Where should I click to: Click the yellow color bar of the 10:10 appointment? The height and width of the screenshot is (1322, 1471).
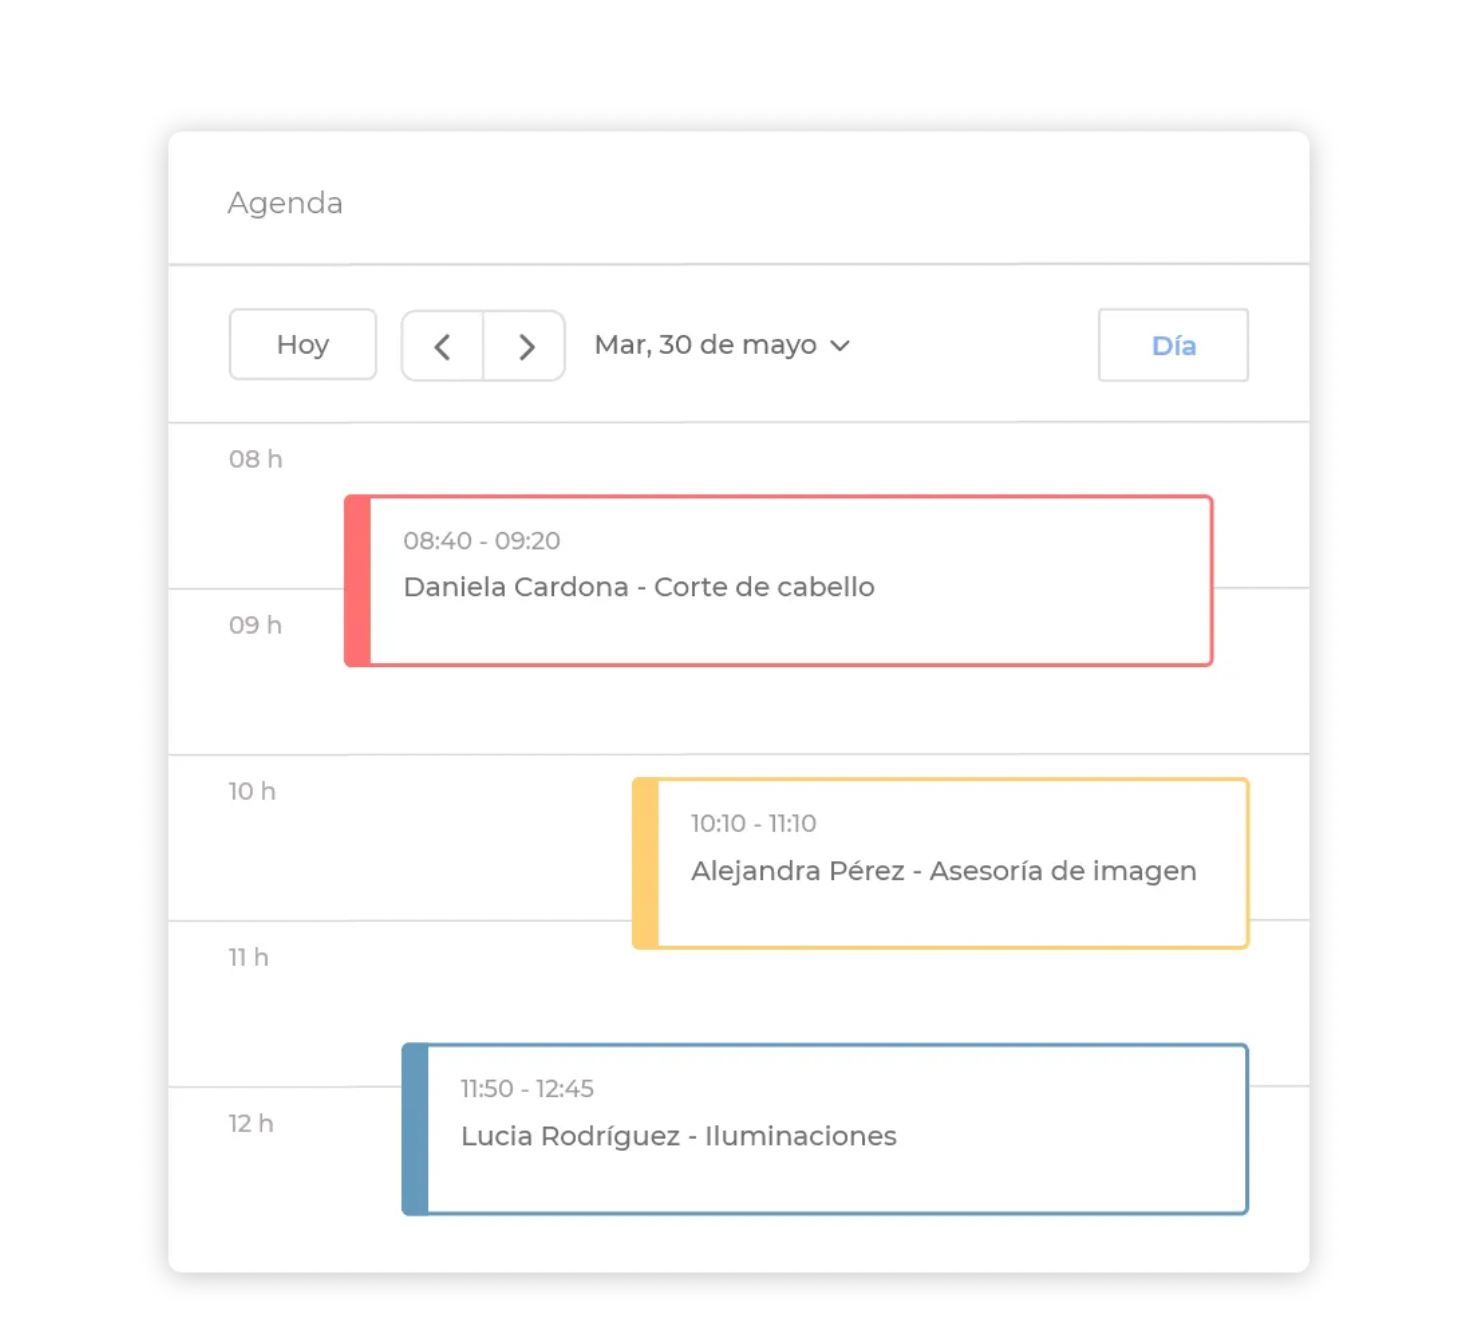[646, 863]
